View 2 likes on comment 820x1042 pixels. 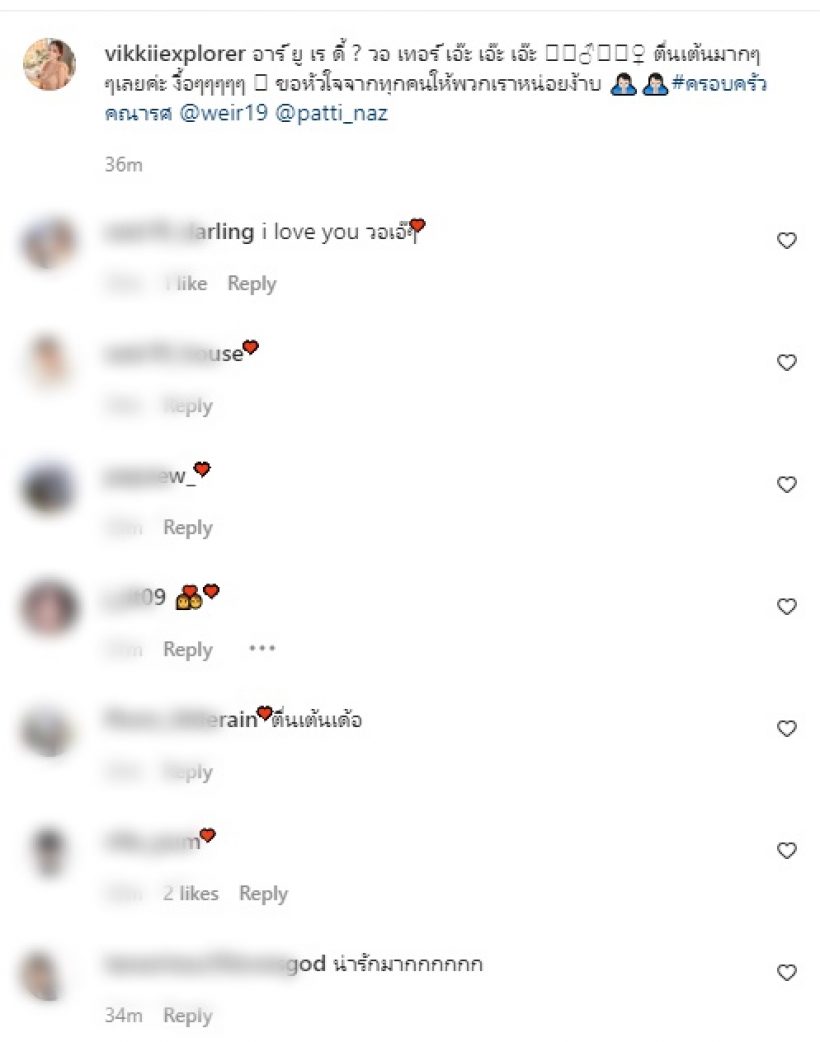pyautogui.click(x=191, y=893)
